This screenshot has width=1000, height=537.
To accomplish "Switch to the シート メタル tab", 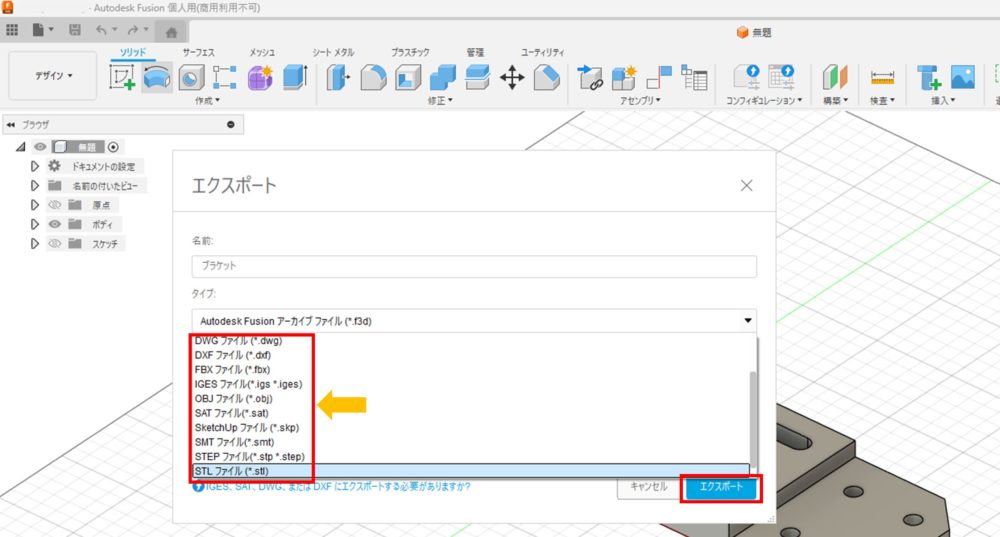I will tap(333, 52).
